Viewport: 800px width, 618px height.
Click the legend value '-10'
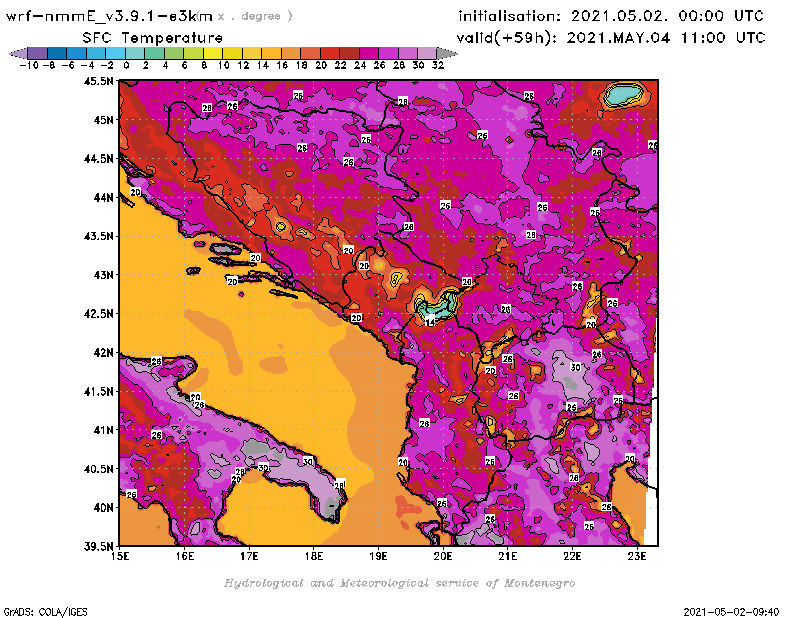point(29,66)
